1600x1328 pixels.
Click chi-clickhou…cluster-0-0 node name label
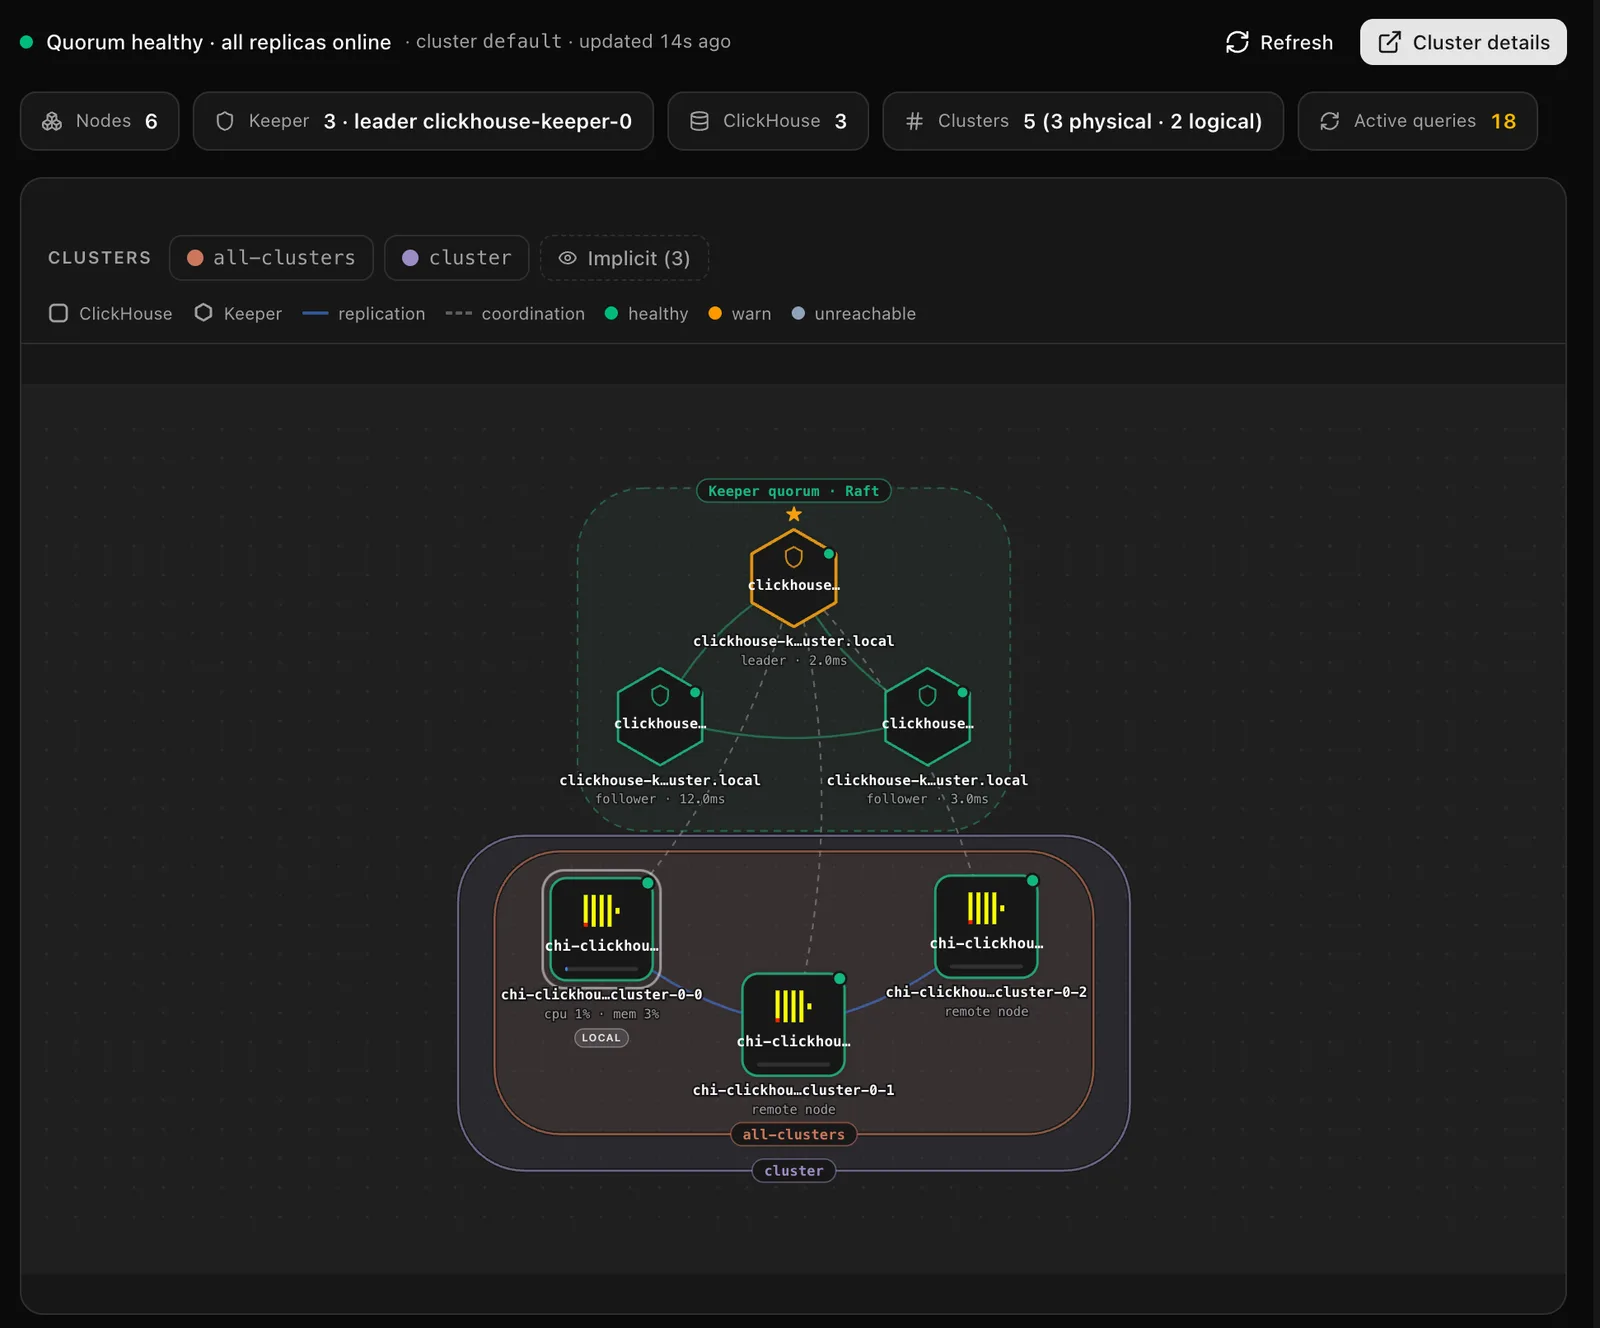601,994
